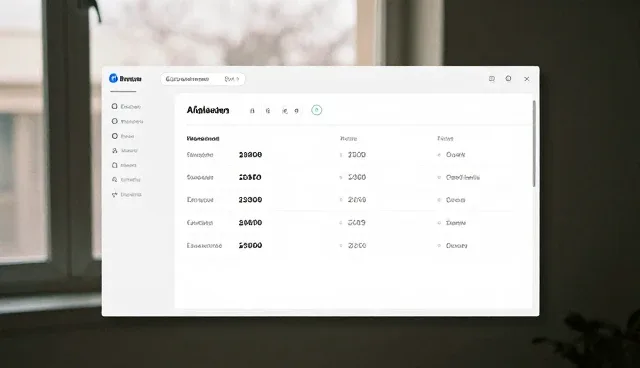640x368 pixels.
Task: Click the green circular icon beside the page title
Action: coord(316,110)
